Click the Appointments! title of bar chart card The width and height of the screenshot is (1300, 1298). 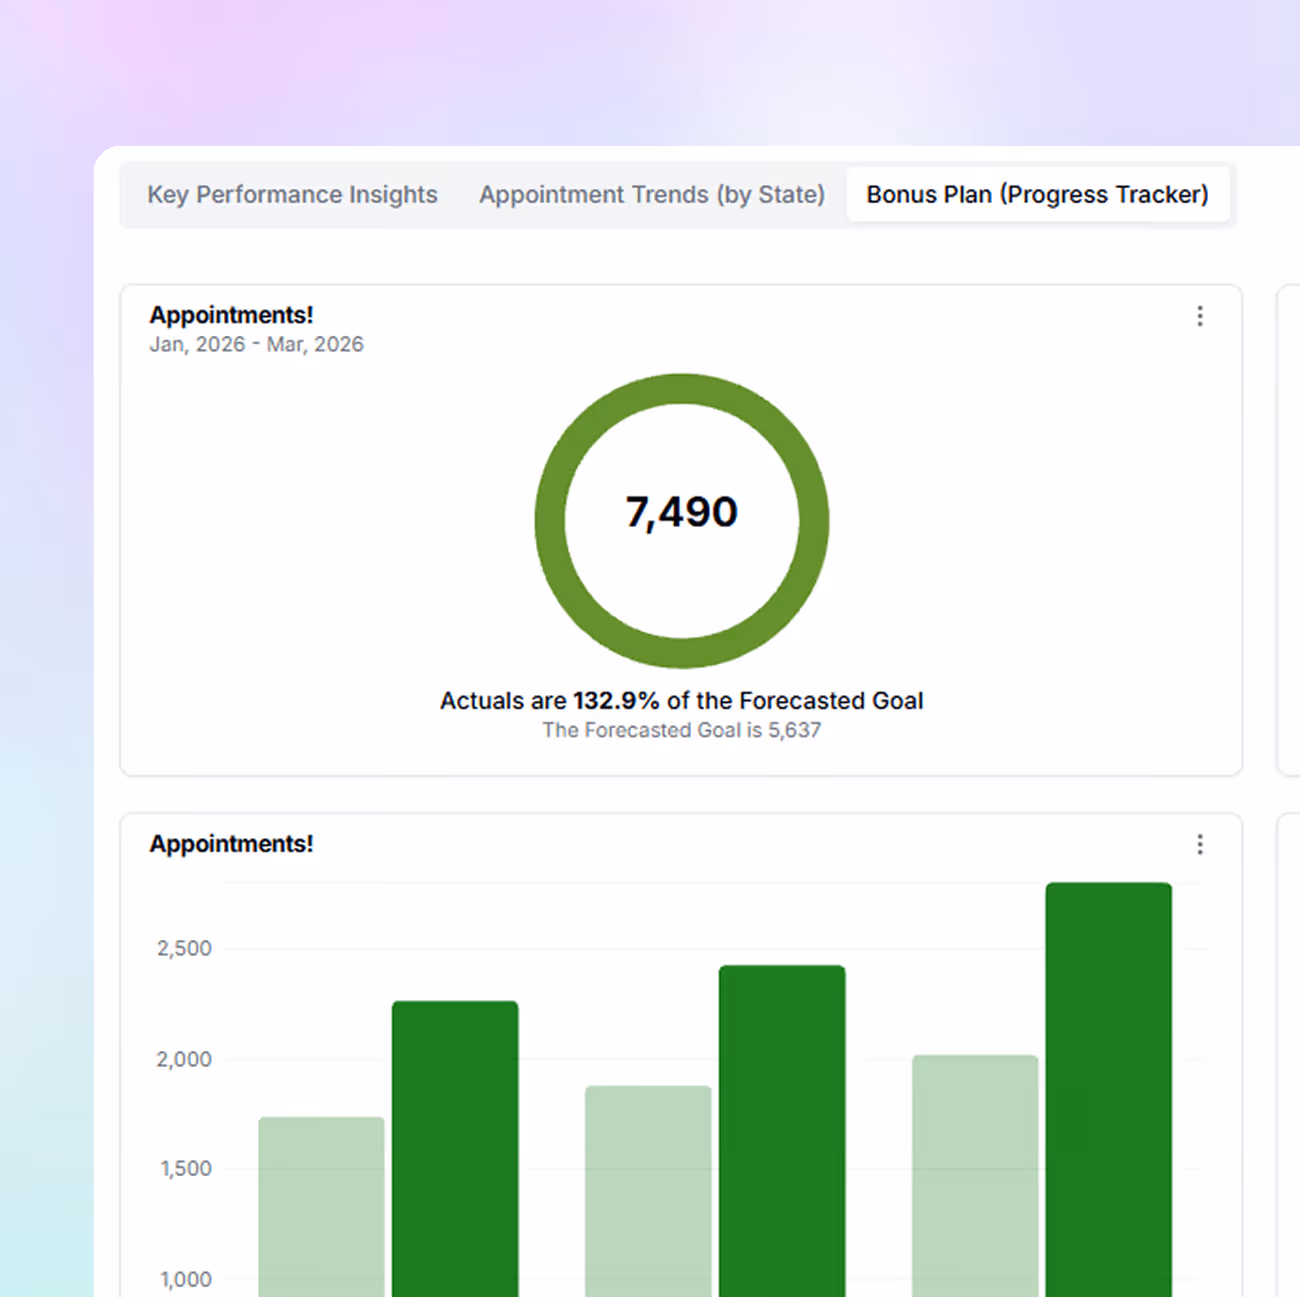coord(231,844)
